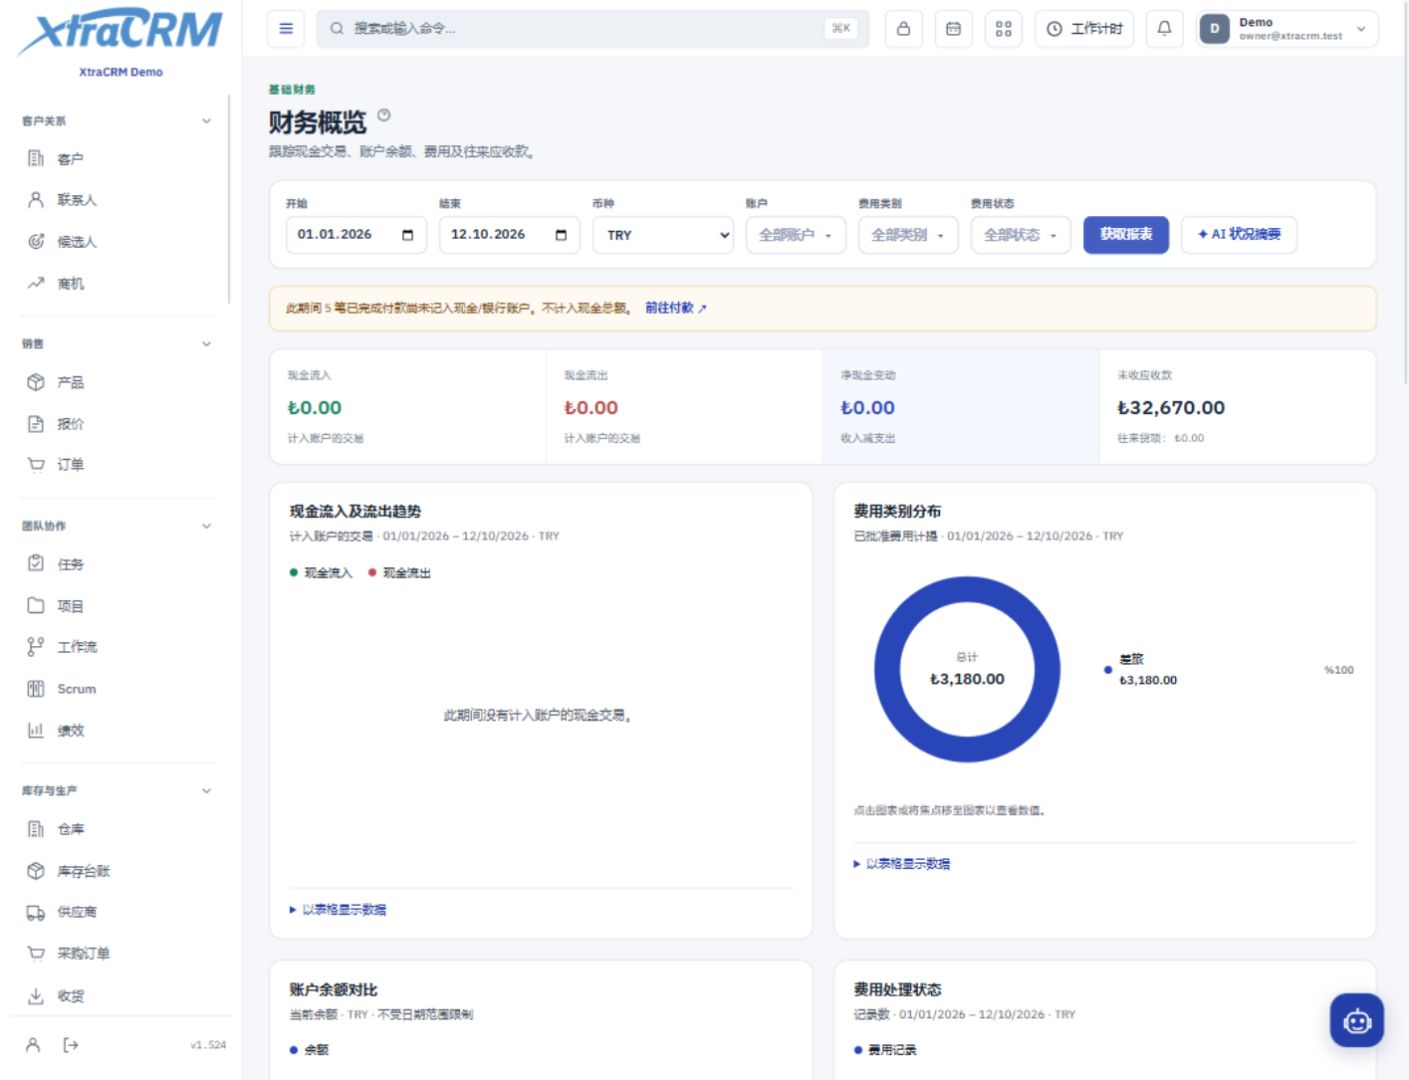Click the user profile icon in sidebar footer
Screen dimensions: 1409x1080
click(x=33, y=1045)
